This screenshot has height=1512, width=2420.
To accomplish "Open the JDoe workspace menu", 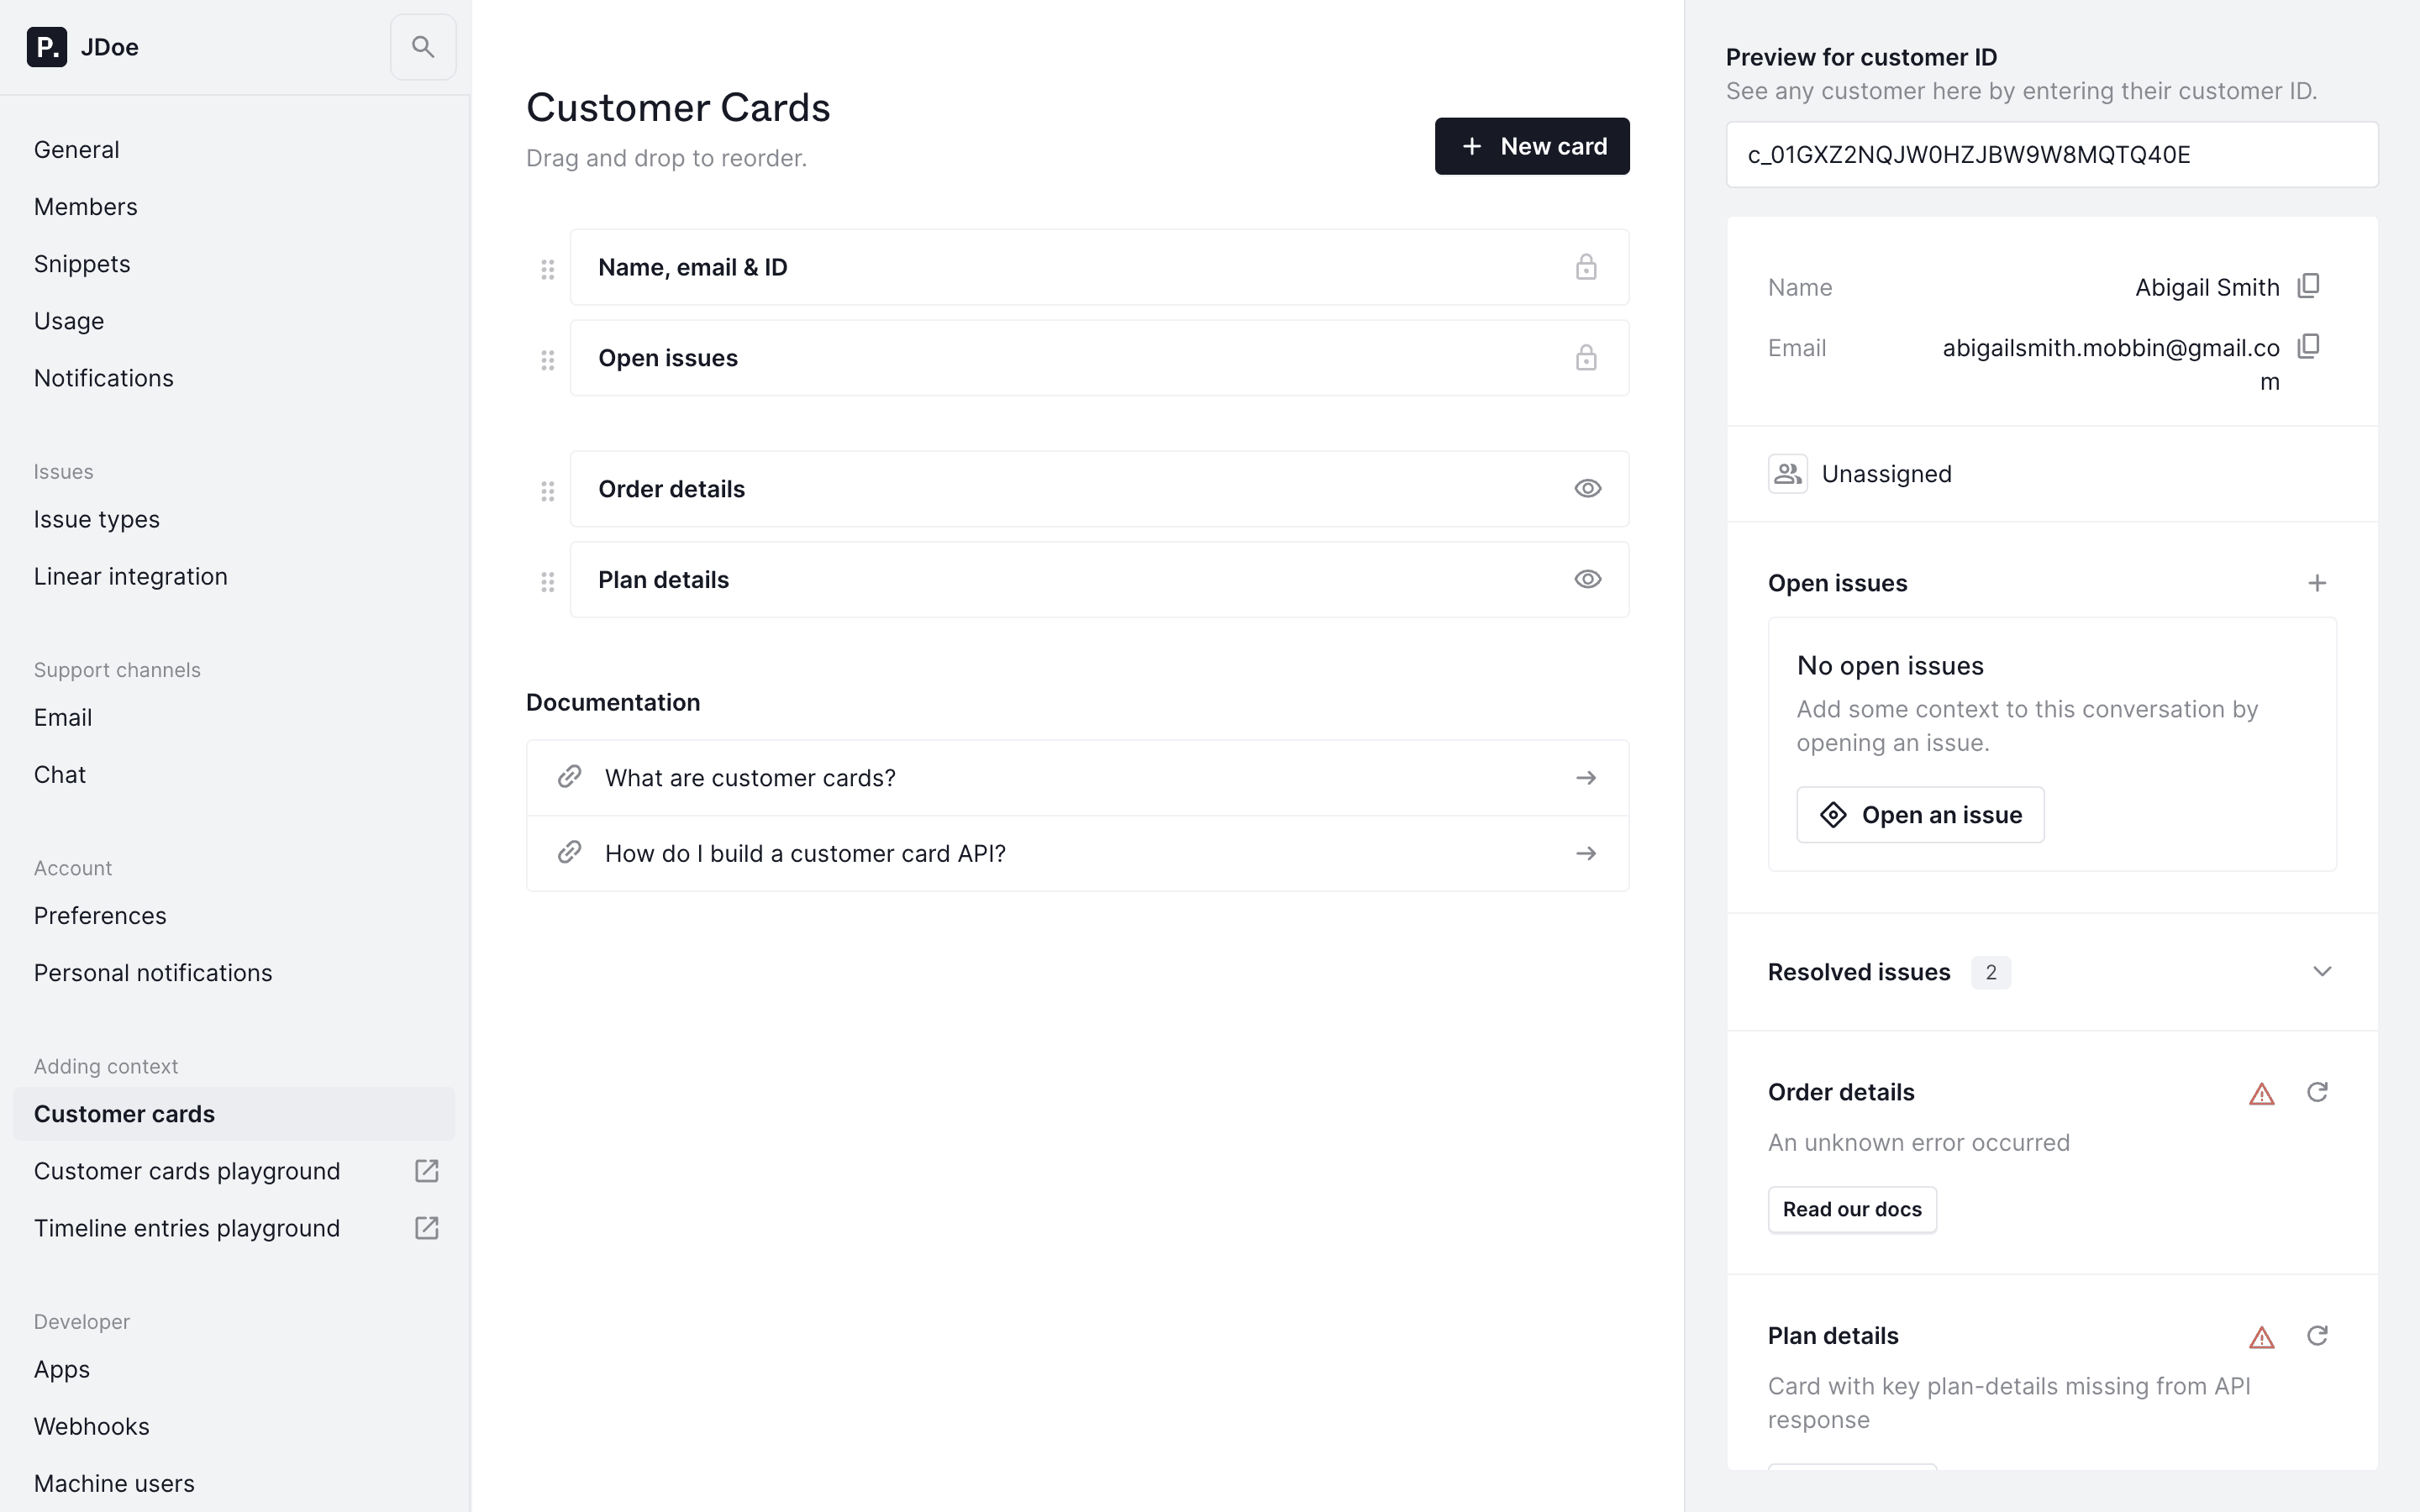I will [x=84, y=47].
